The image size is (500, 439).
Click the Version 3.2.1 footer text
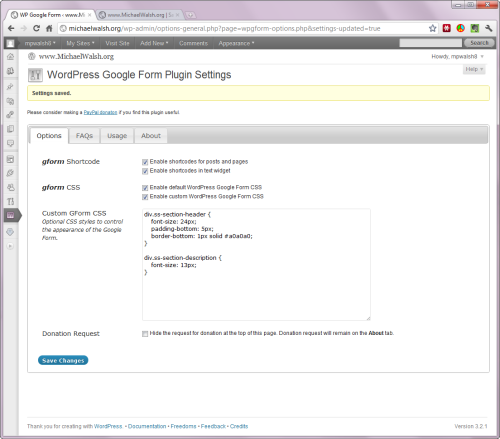coord(471,426)
